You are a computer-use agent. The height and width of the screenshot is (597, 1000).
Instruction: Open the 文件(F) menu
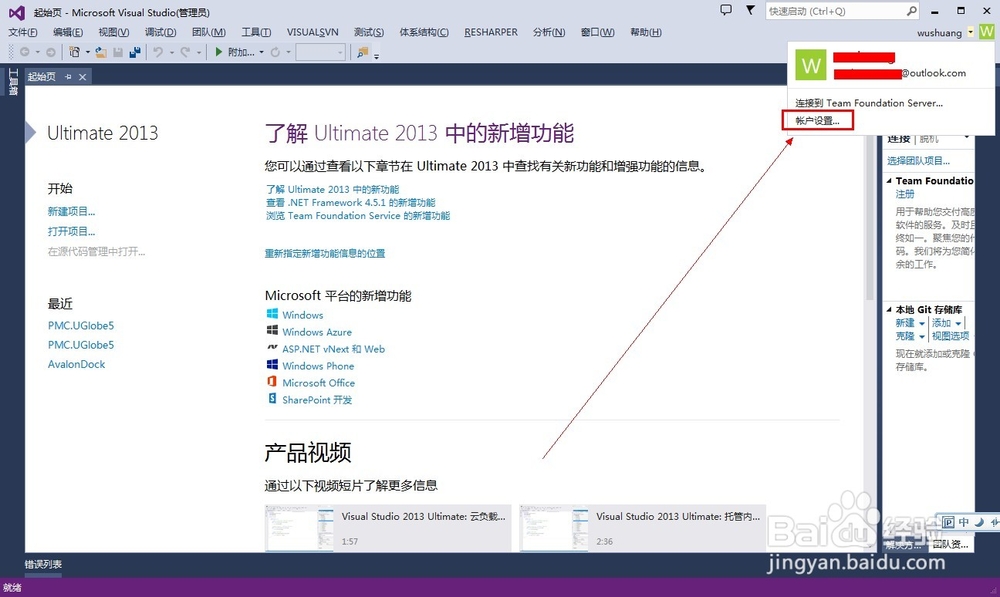pyautogui.click(x=22, y=32)
